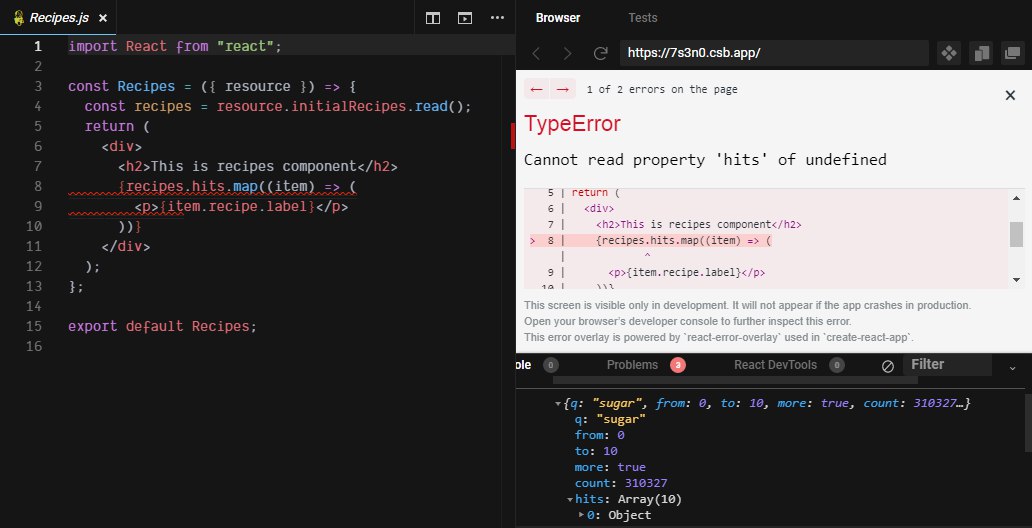Click the split editor layout icon
Image resolution: width=1032 pixels, height=528 pixels.
[x=432, y=18]
